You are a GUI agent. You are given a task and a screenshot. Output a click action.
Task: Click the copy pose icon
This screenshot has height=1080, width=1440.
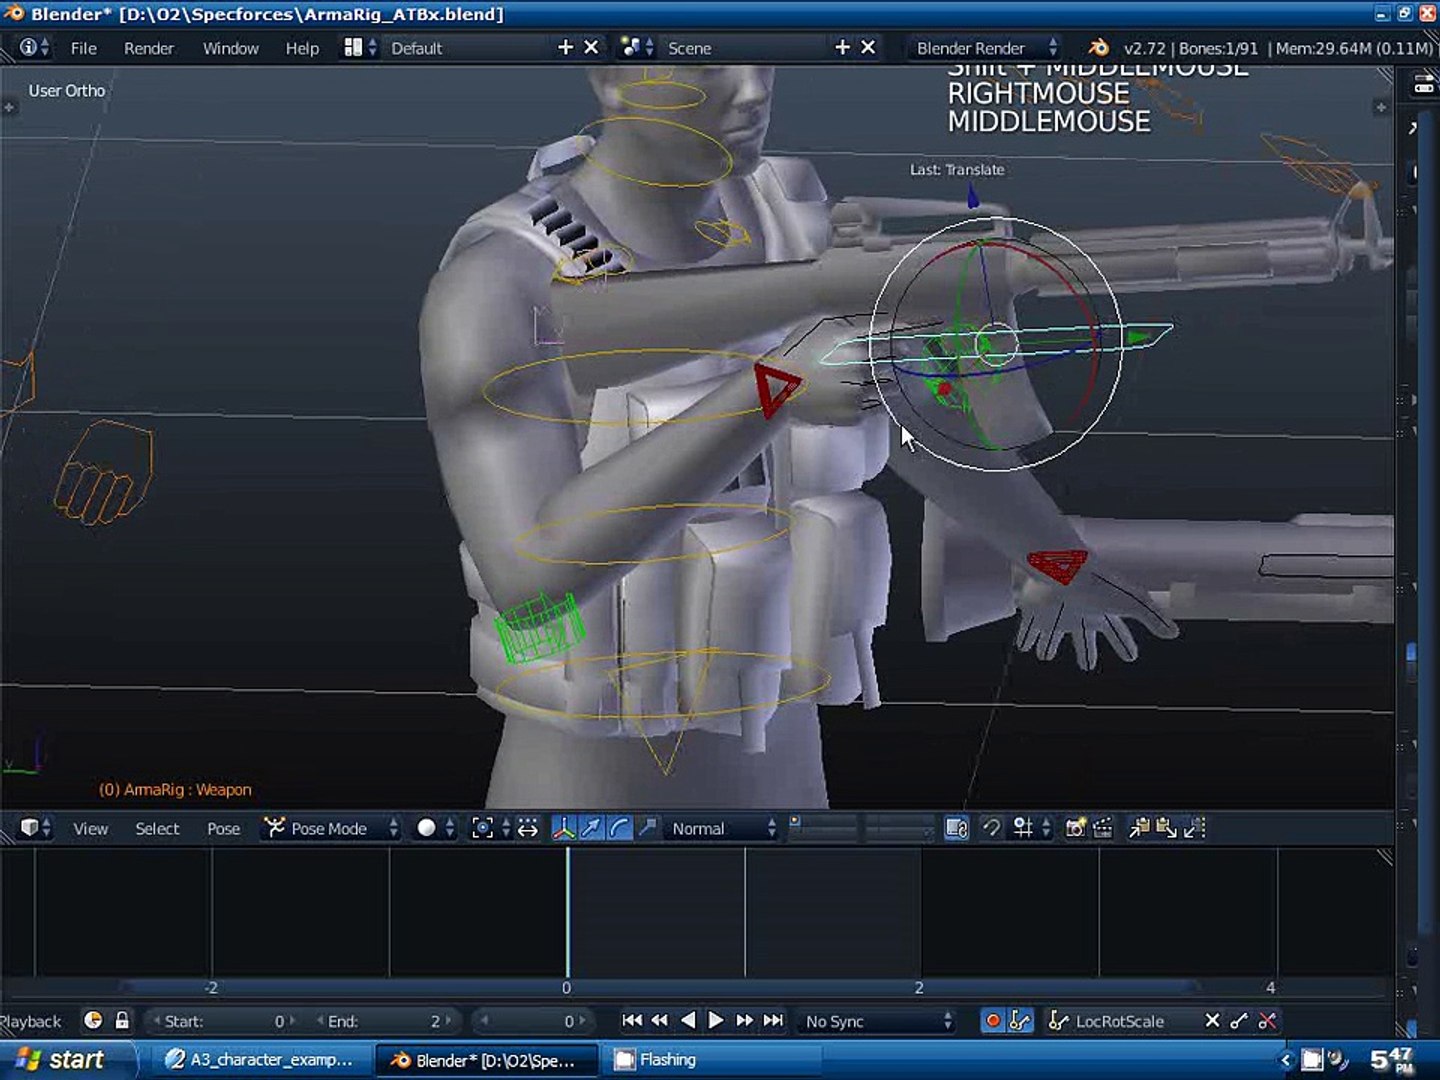tap(1139, 828)
